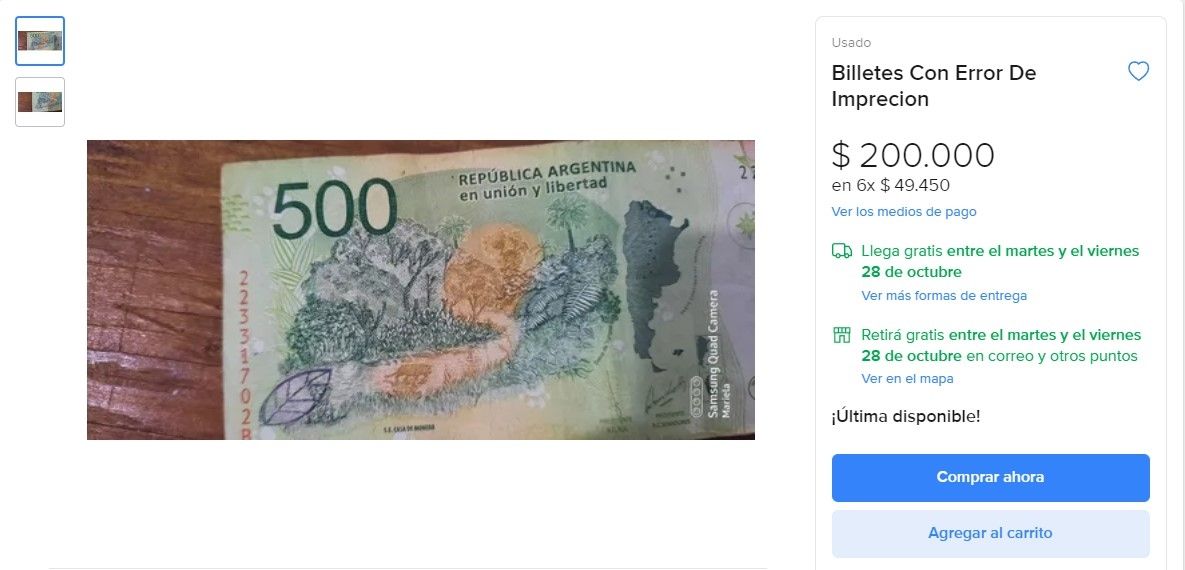
Task: Click the en 6x $ 49.450 installment text
Action: coord(890,185)
